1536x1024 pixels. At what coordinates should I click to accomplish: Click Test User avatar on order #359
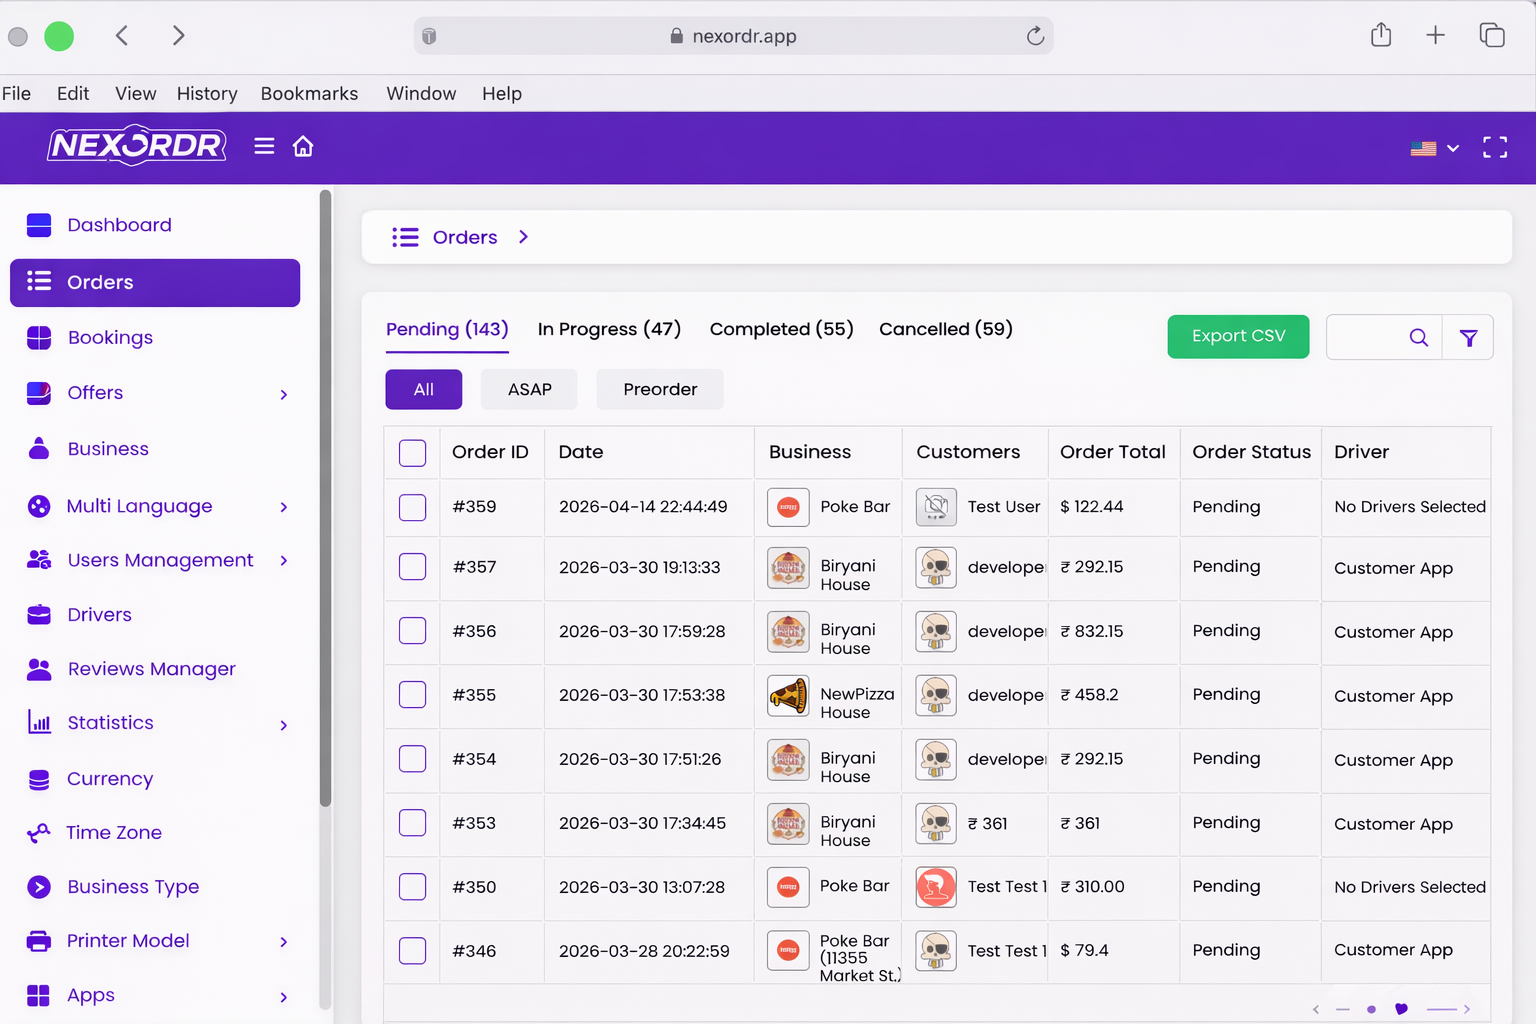coord(936,507)
